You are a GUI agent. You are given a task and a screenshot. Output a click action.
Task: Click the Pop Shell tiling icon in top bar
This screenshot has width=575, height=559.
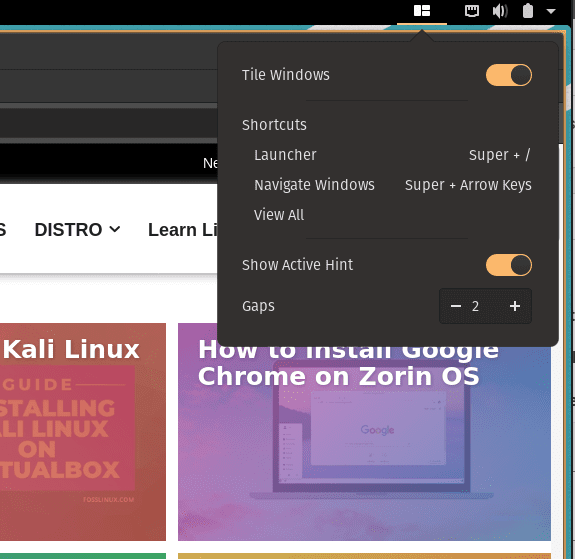pyautogui.click(x=422, y=11)
